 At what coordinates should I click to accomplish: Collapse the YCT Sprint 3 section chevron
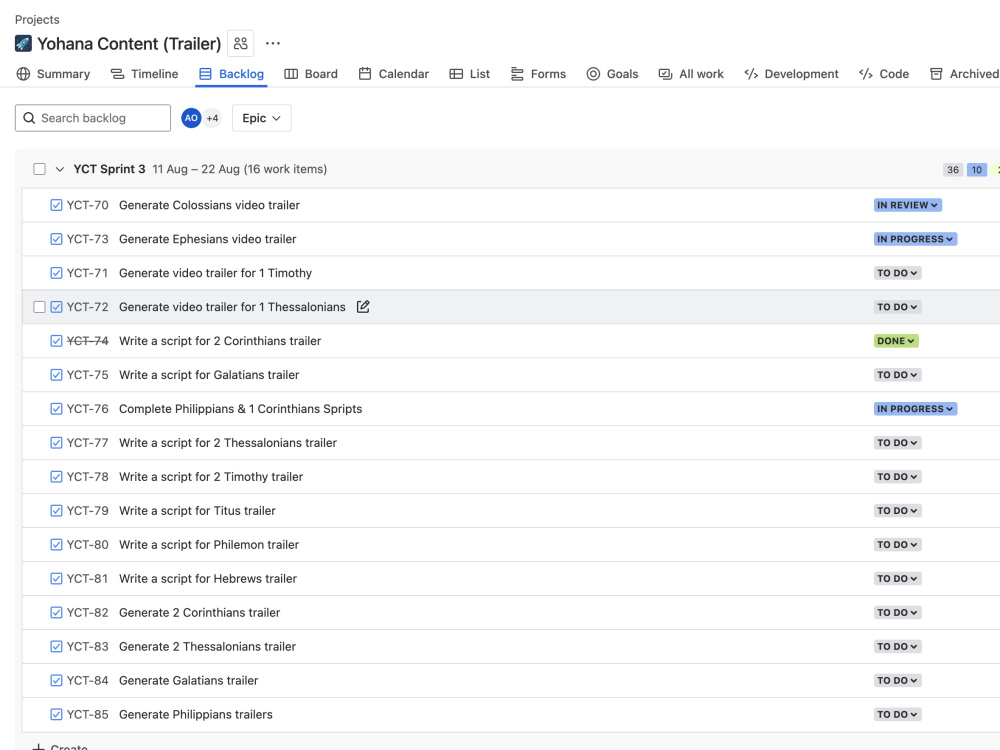click(59, 169)
